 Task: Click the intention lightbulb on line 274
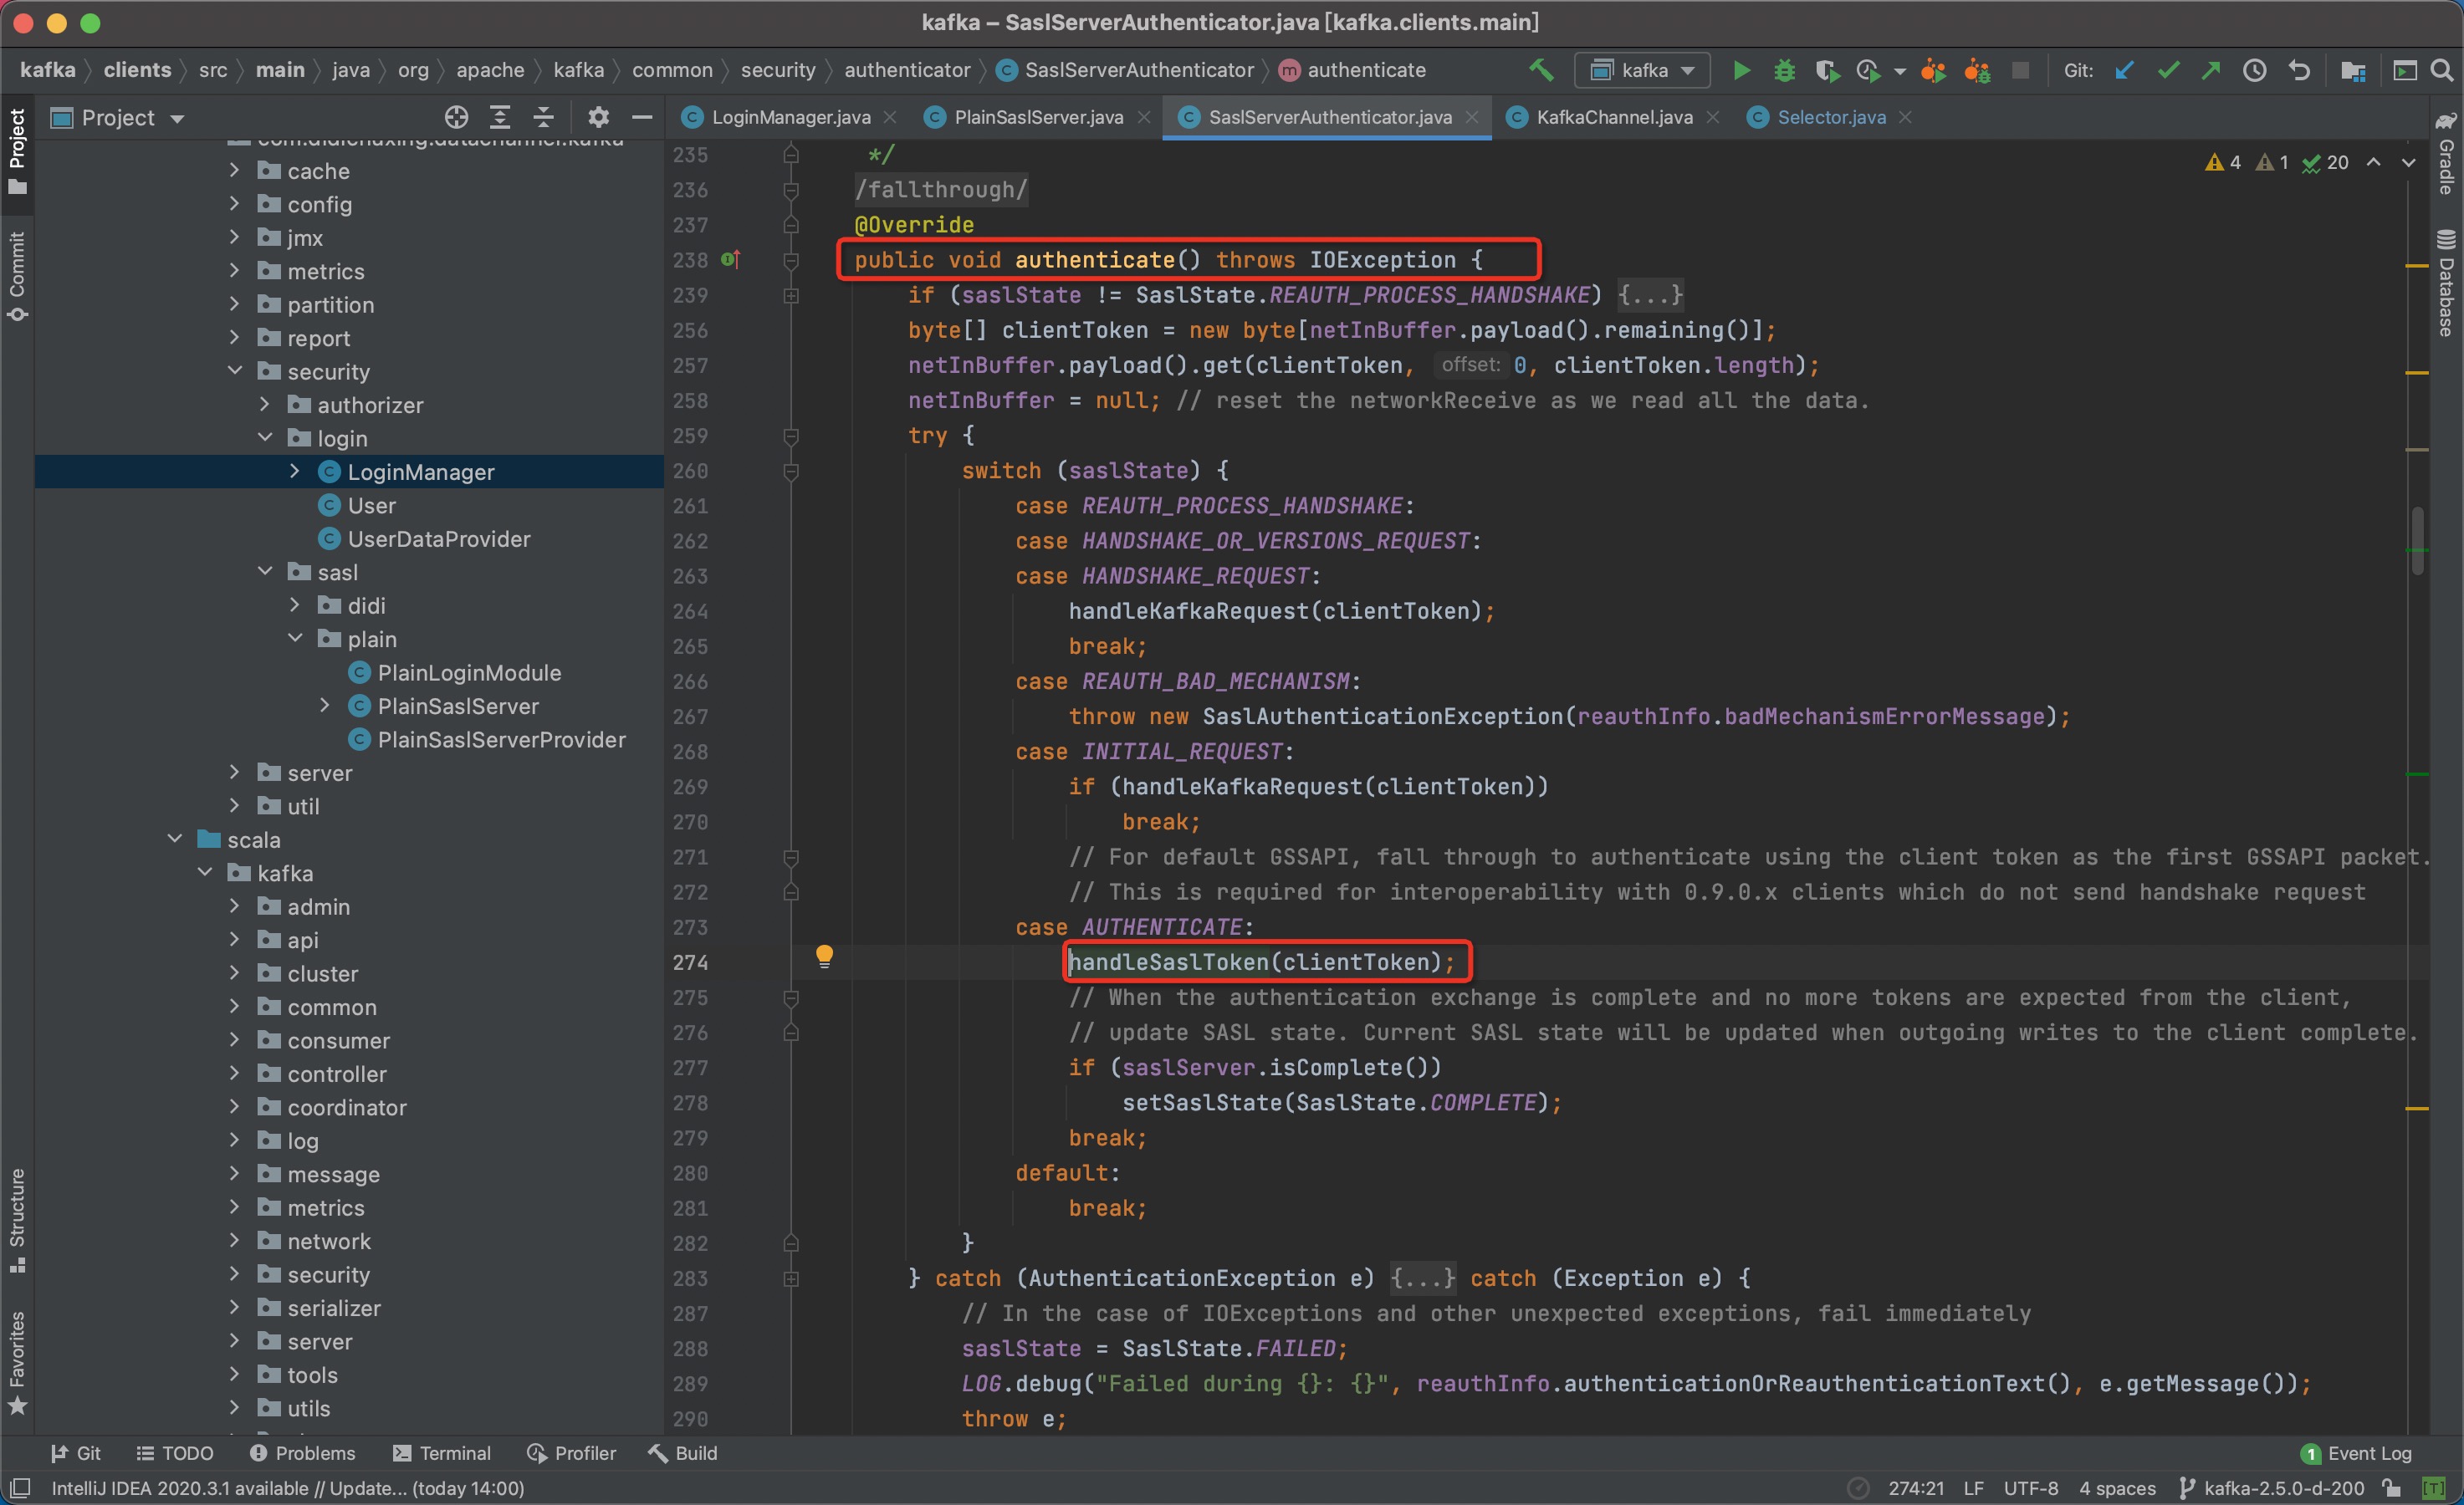click(824, 956)
